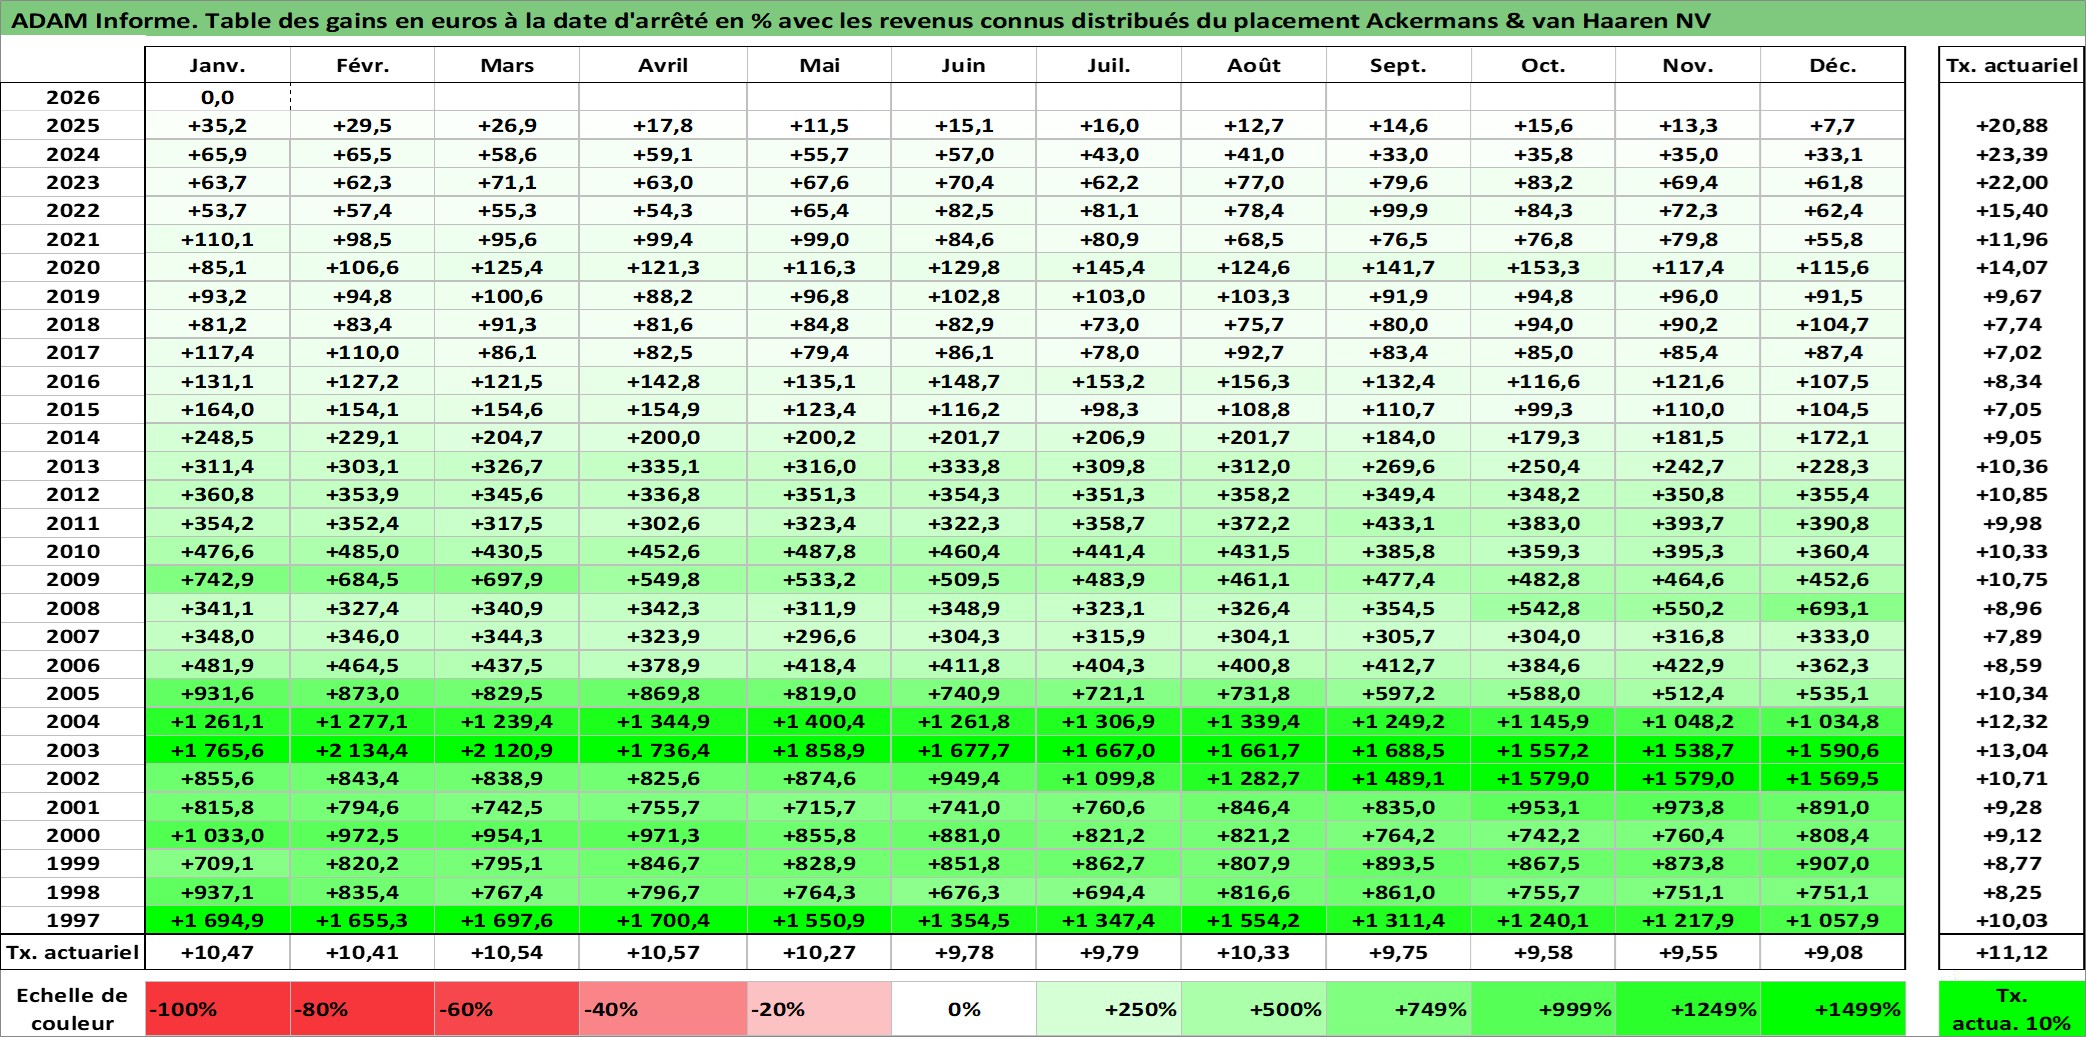Image resolution: width=2086 pixels, height=1037 pixels.
Task: Click the +23,39 actuarial rate for 2024
Action: 2012,154
